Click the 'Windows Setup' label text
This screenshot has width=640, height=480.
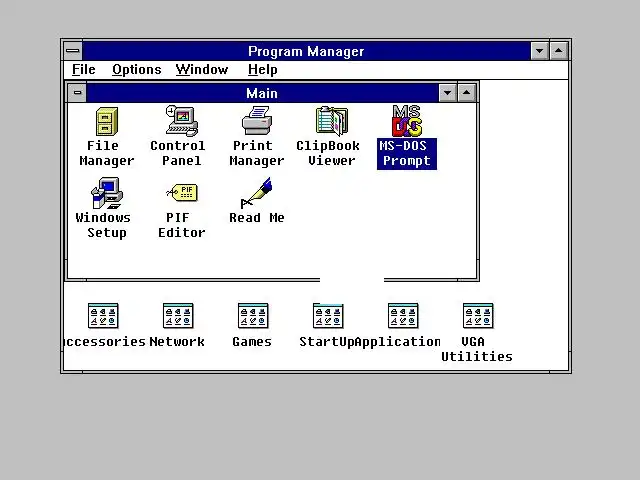click(x=103, y=225)
